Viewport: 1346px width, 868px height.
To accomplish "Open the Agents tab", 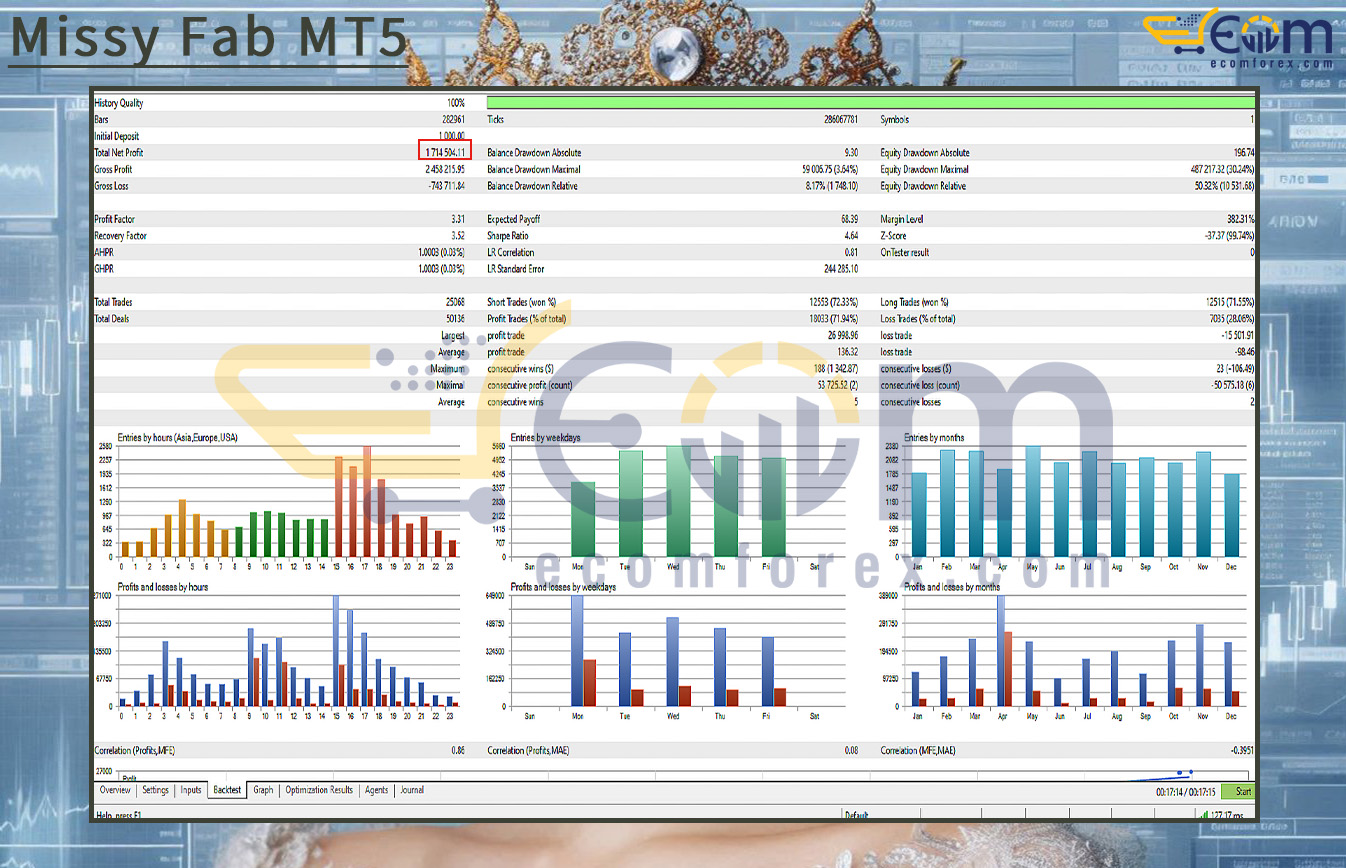I will click(x=376, y=790).
